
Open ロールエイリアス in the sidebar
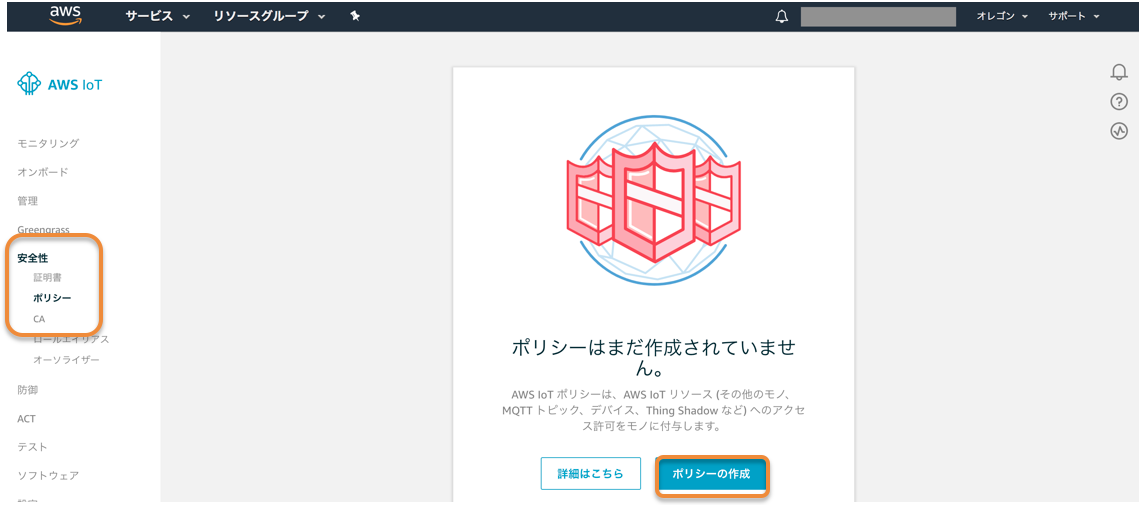tap(71, 340)
